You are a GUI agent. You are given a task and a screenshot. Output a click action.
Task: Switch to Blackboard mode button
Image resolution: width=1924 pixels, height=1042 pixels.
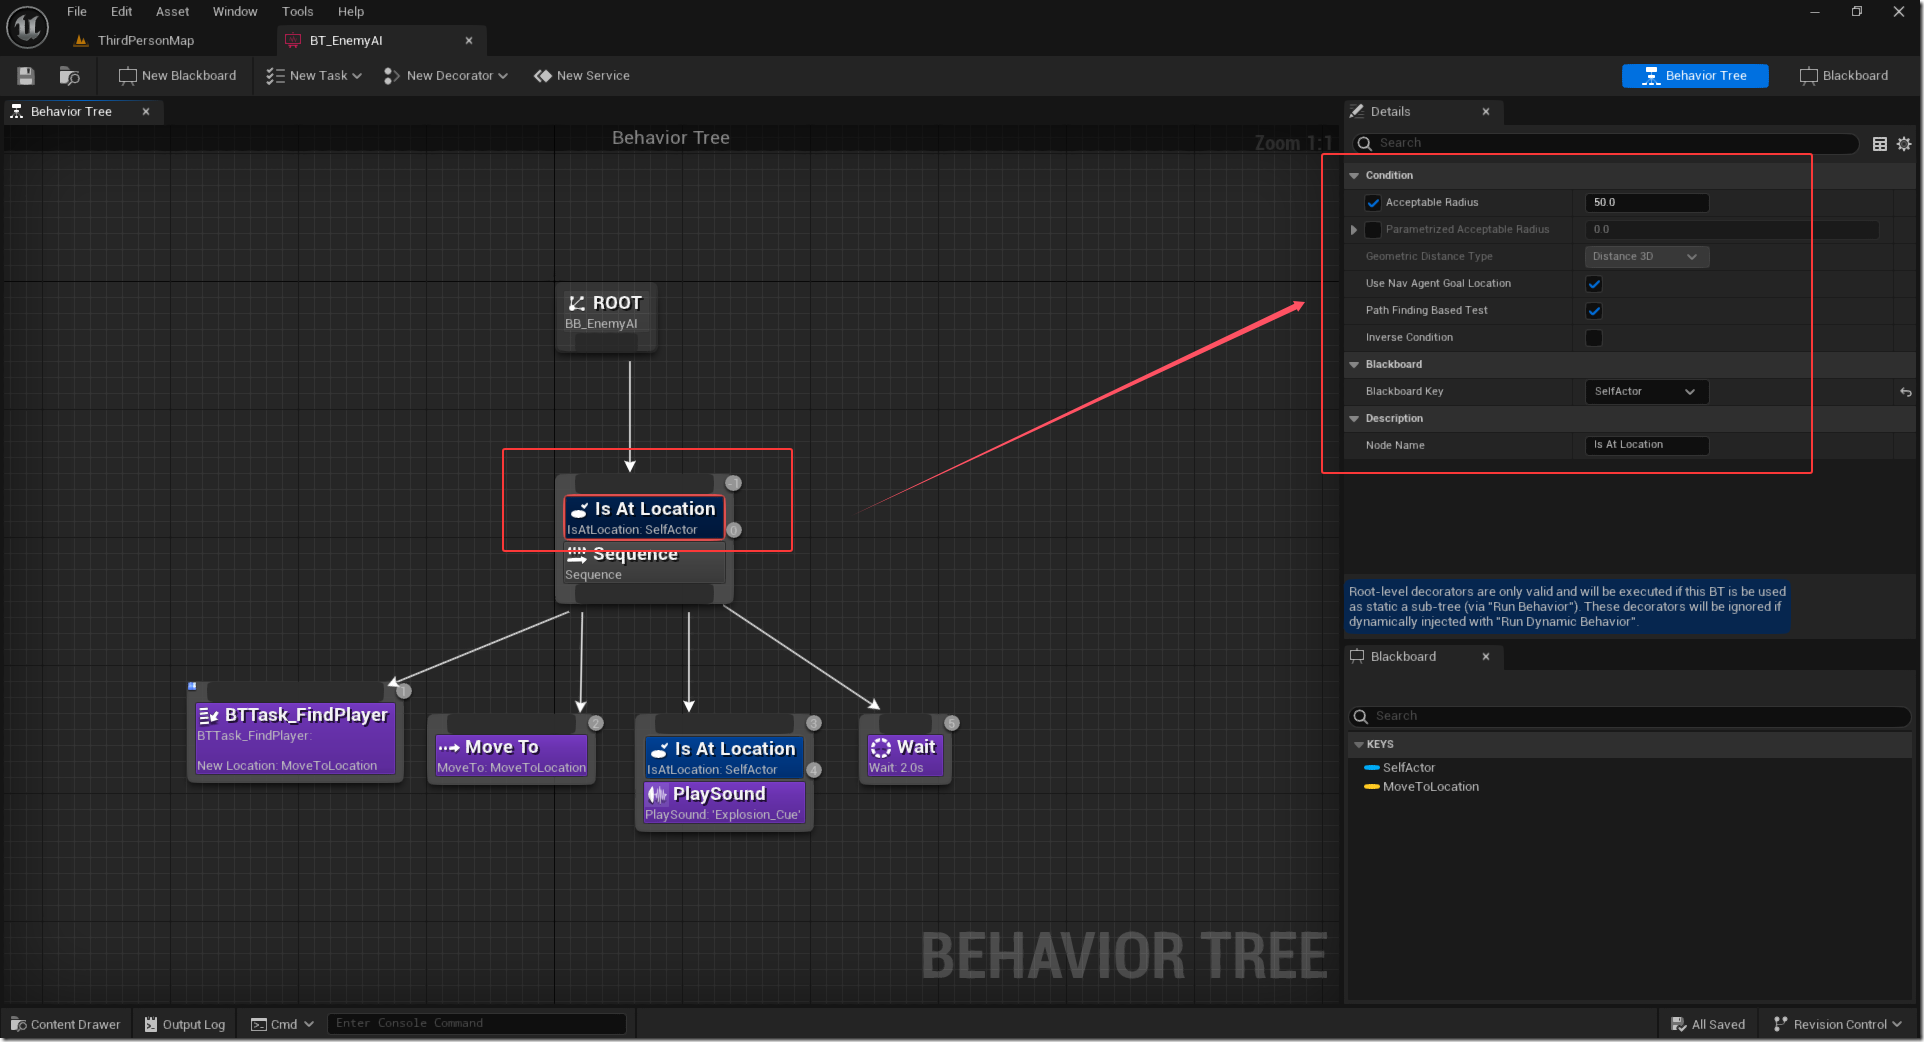1845,76
